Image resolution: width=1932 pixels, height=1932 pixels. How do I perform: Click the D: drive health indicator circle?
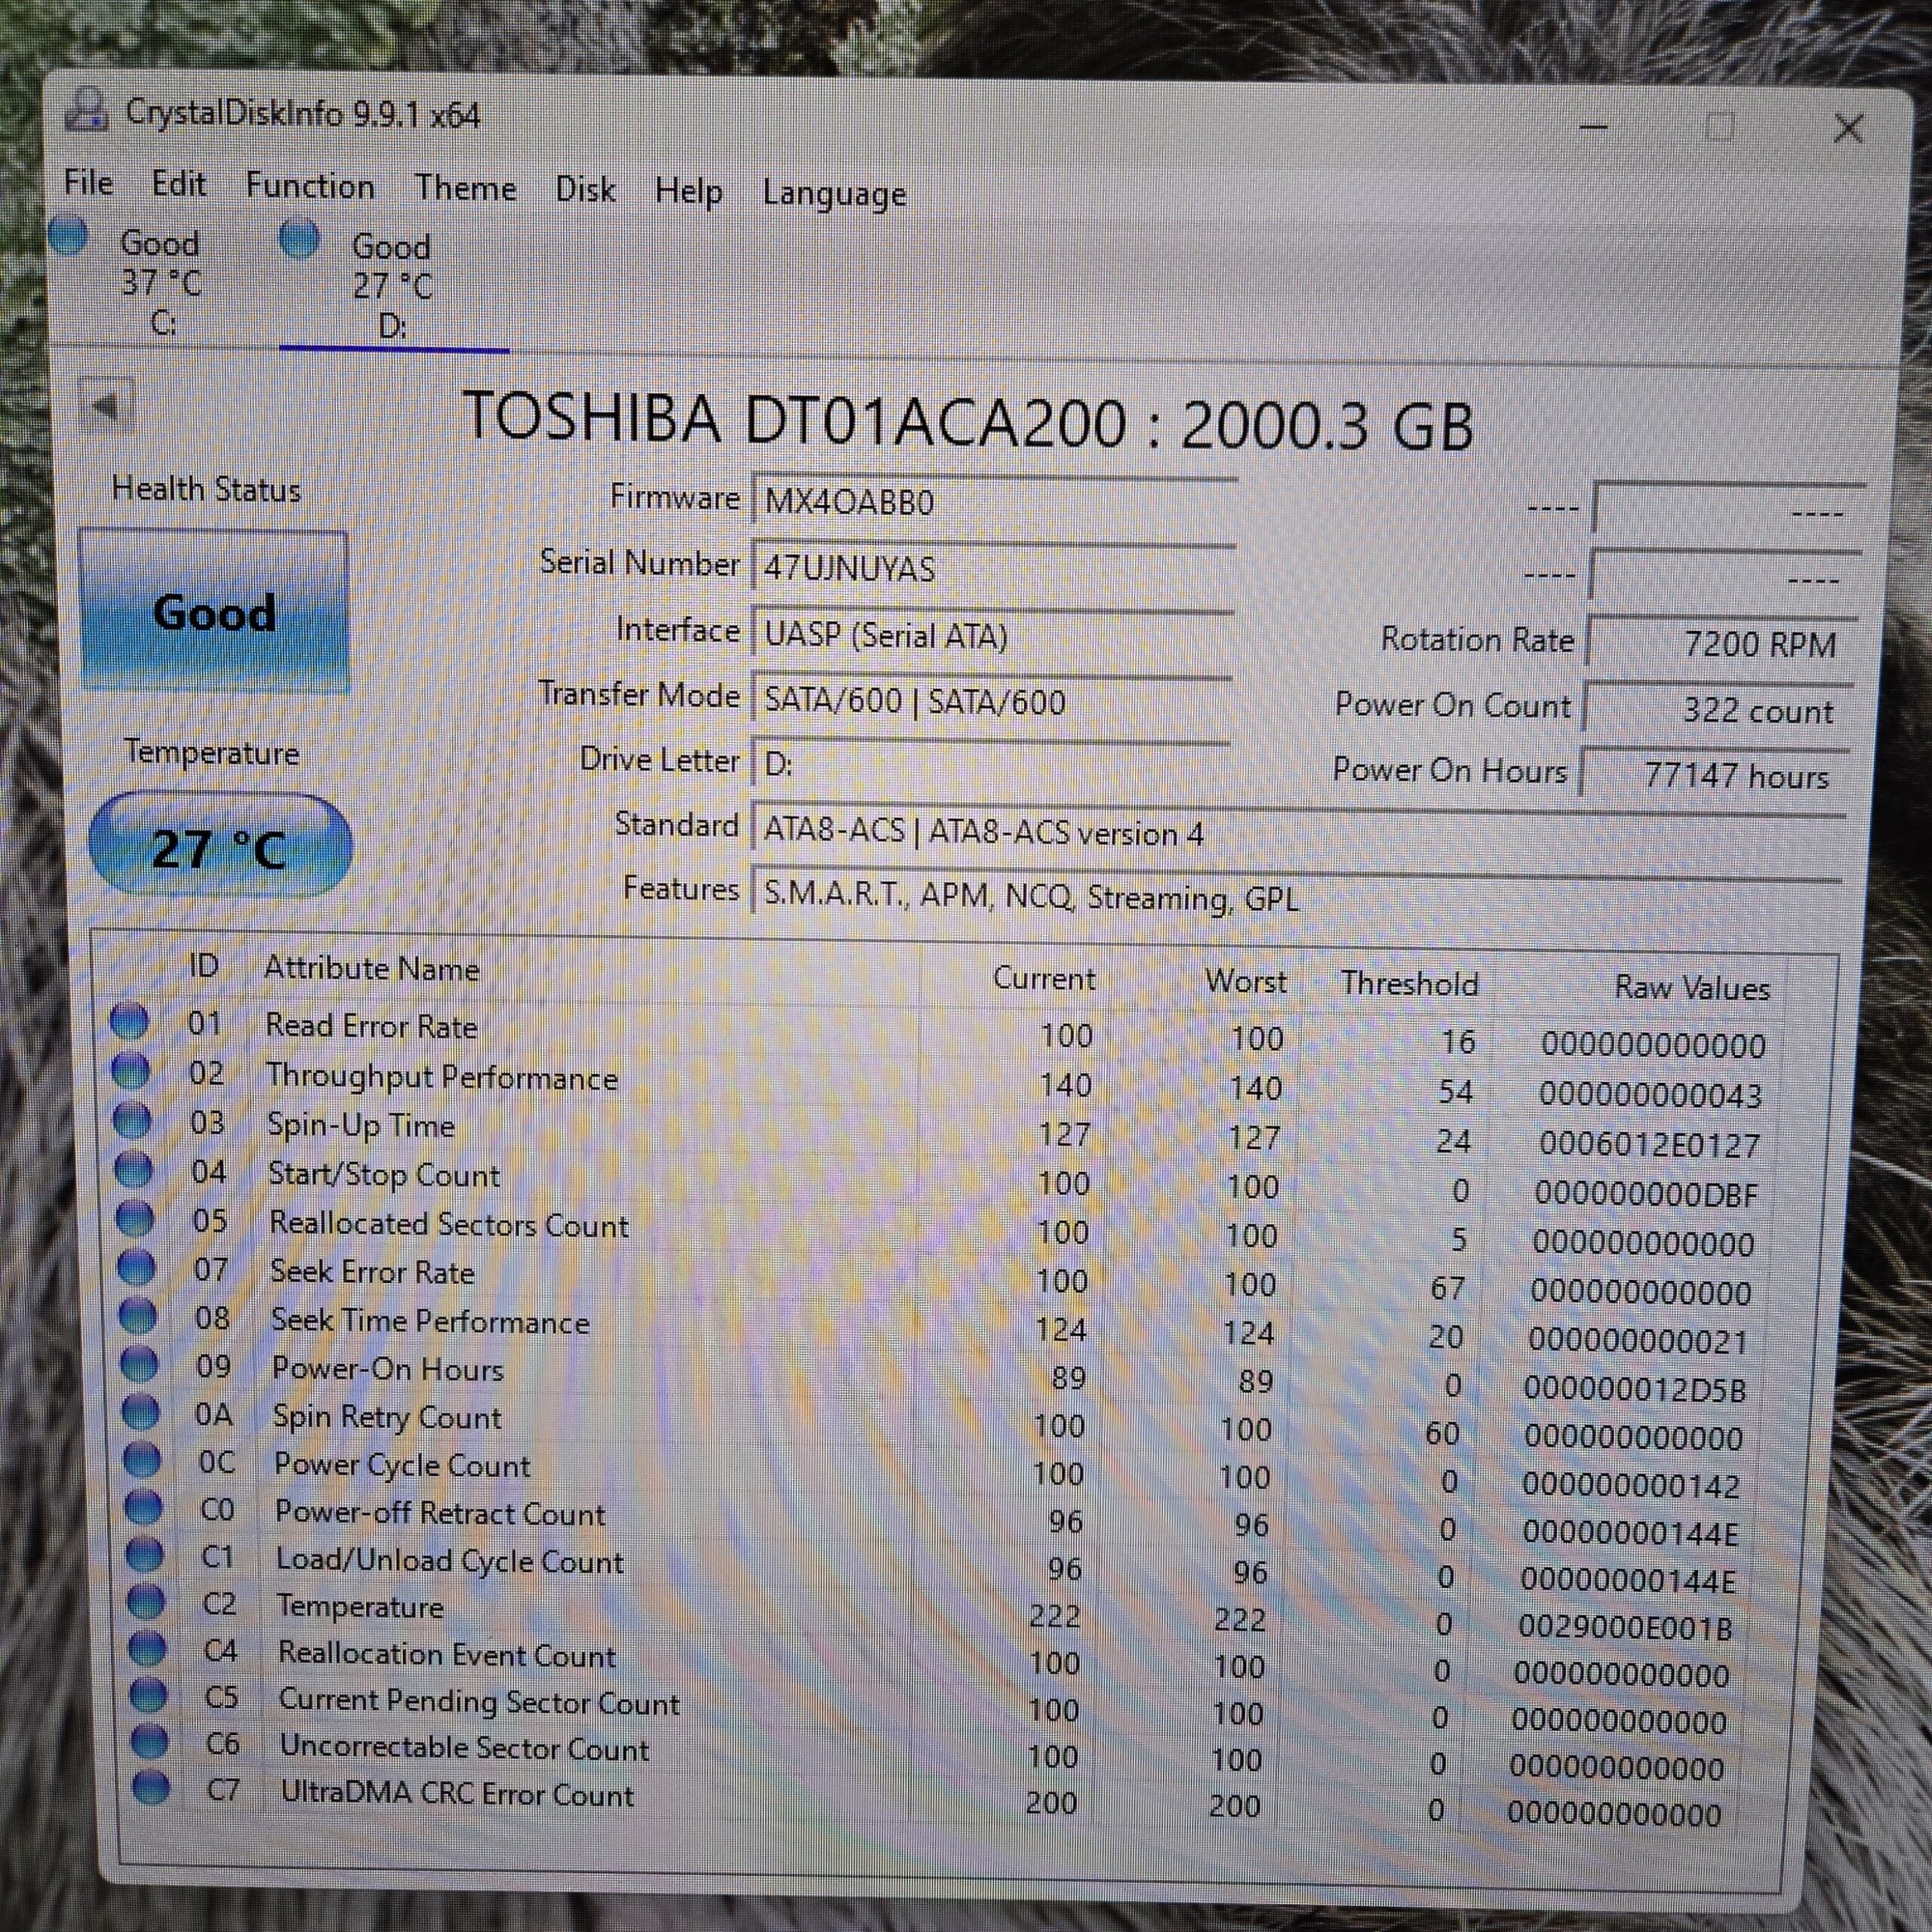pos(299,240)
